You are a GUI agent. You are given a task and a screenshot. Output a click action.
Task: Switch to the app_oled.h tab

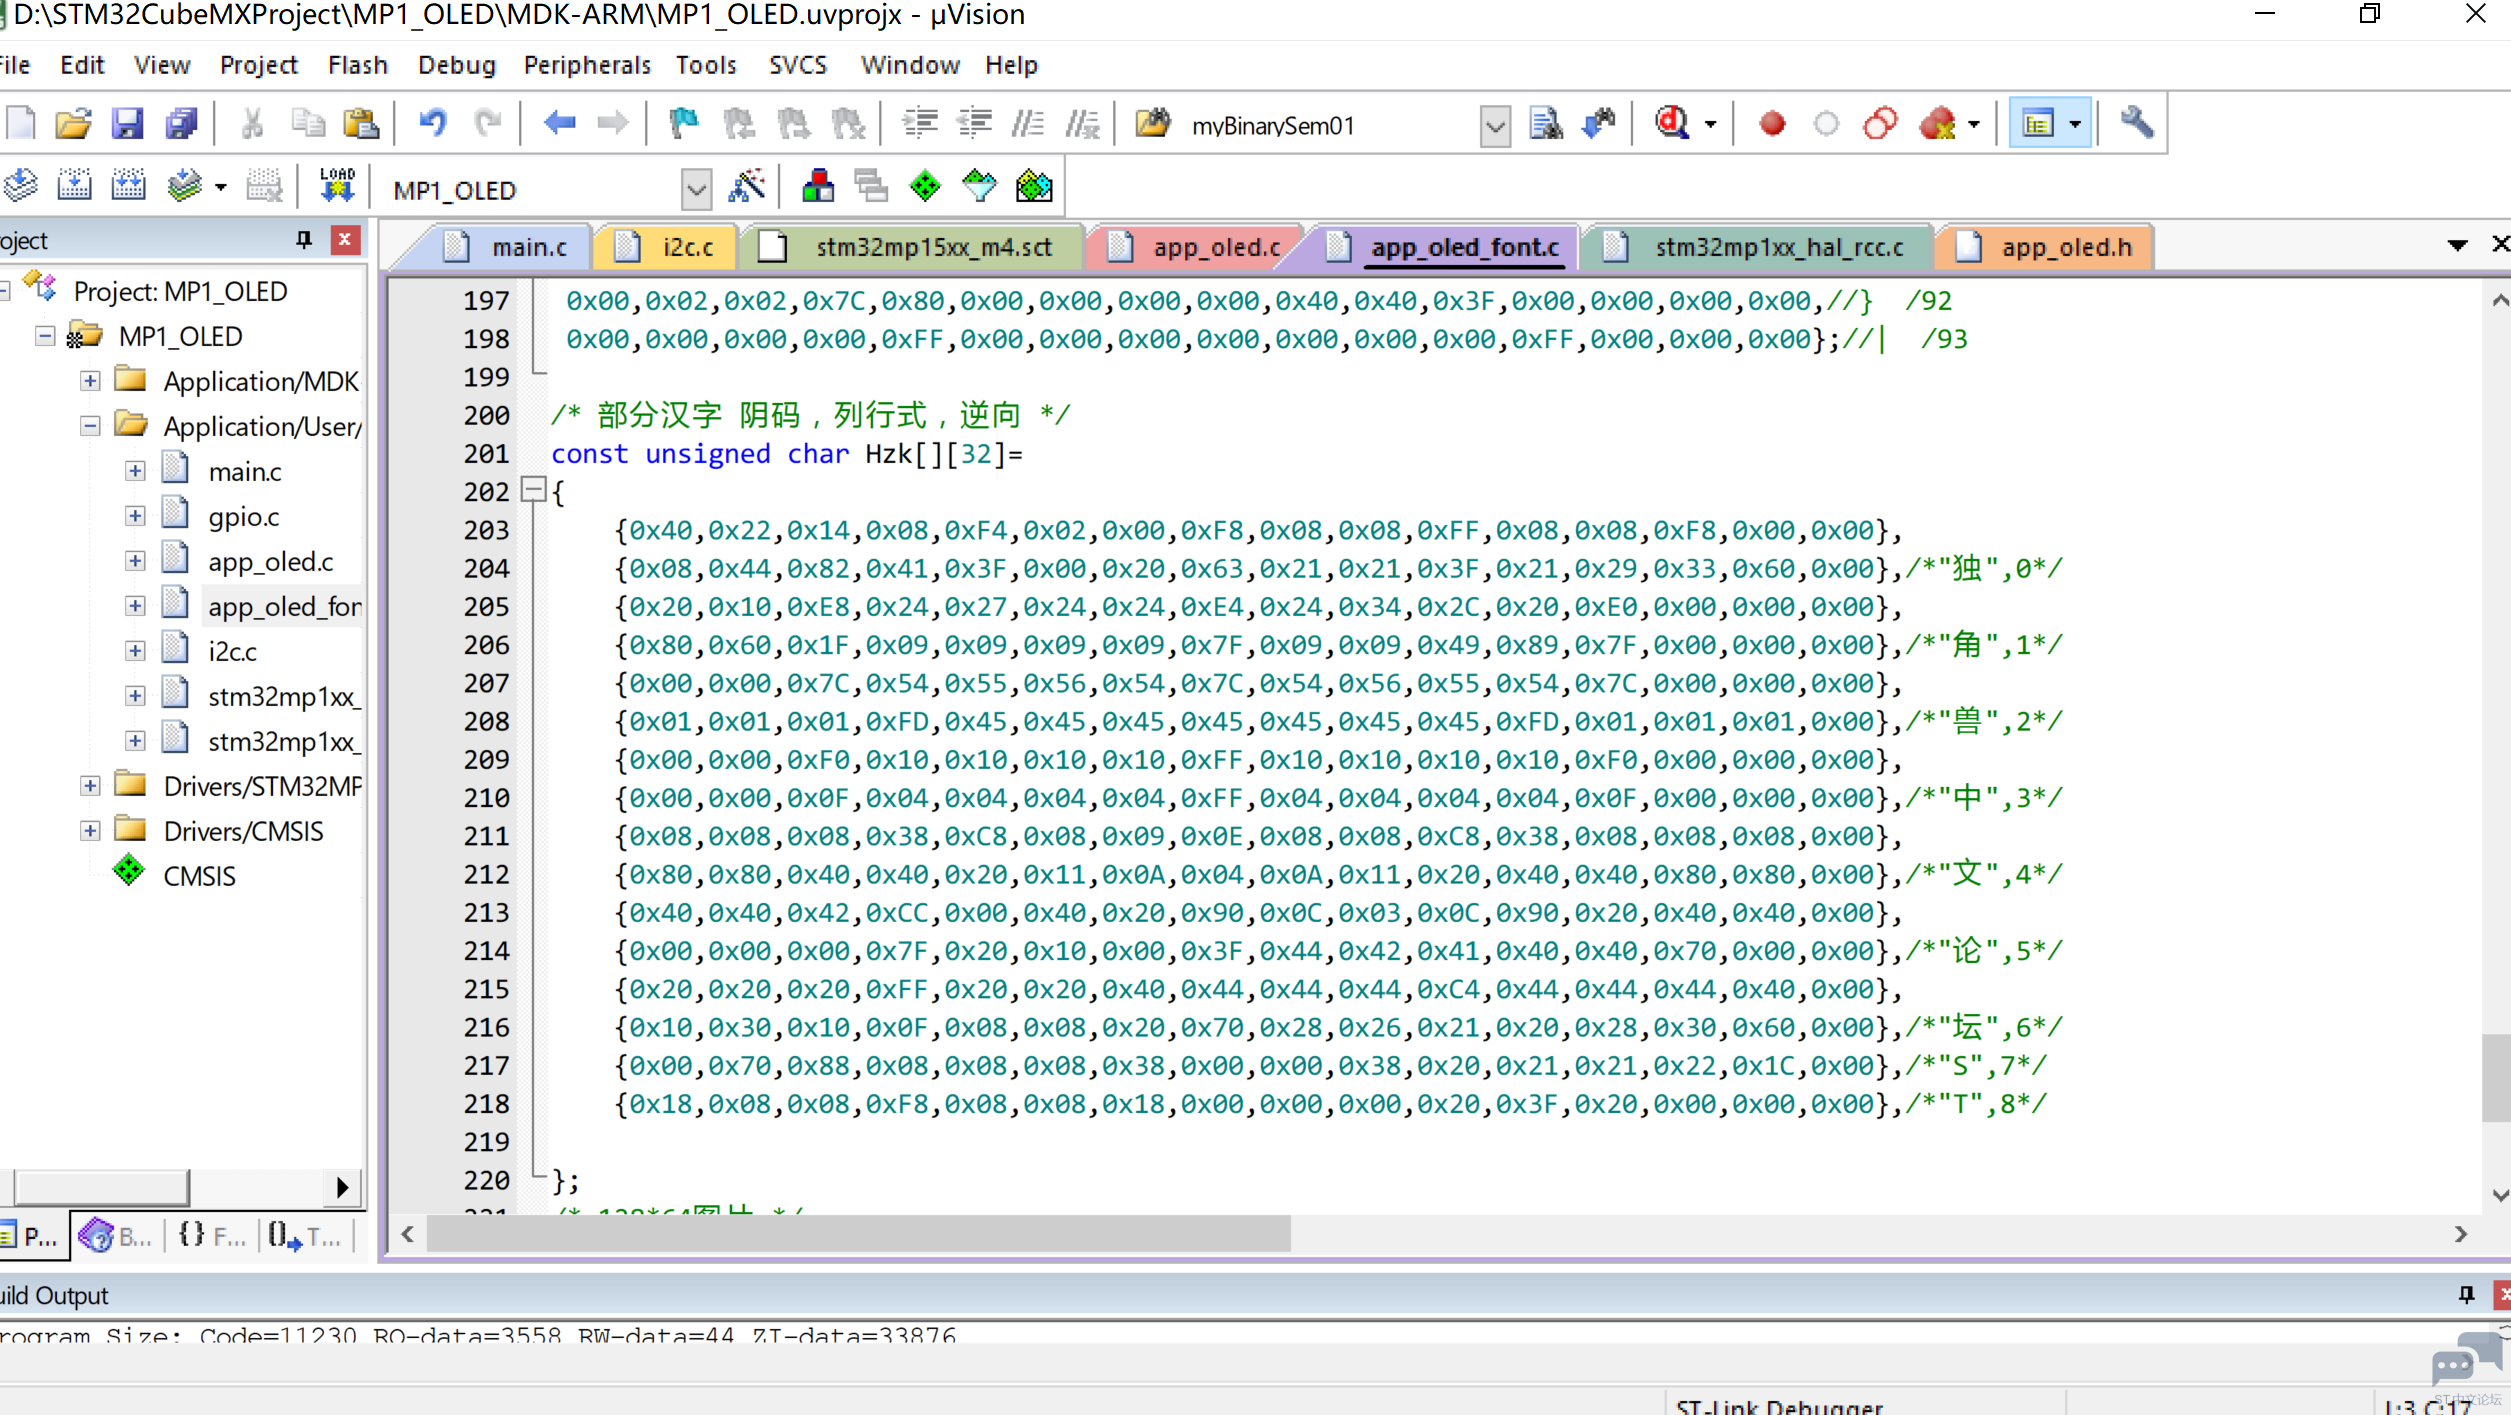[2044, 247]
